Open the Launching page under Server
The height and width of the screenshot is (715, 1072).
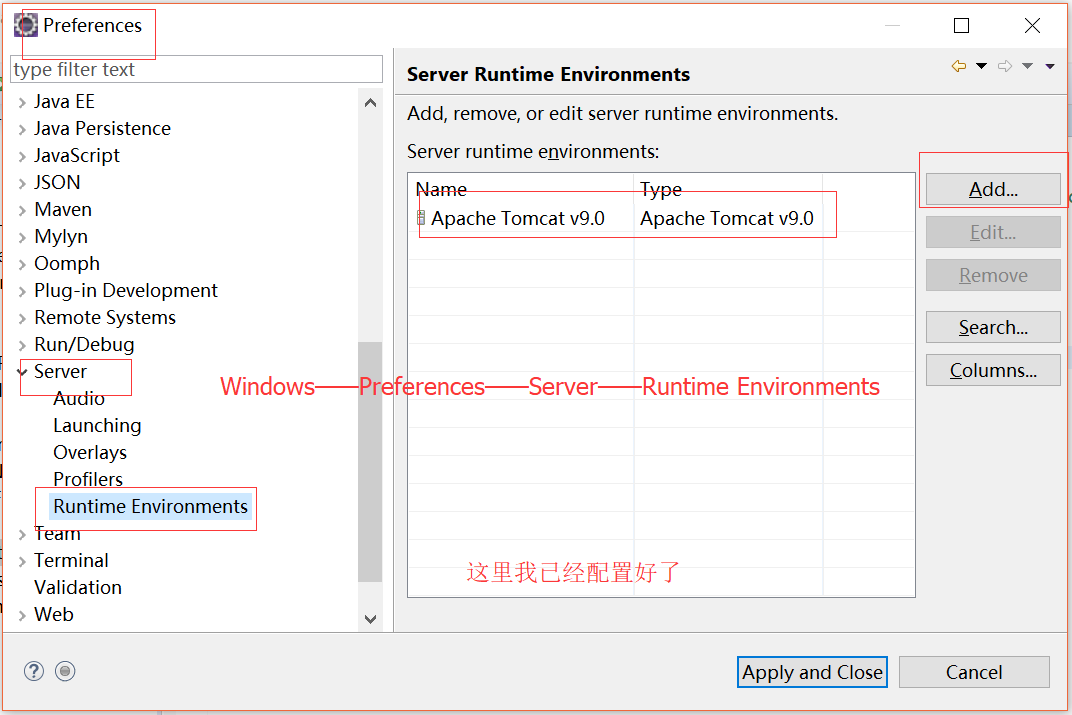click(97, 425)
